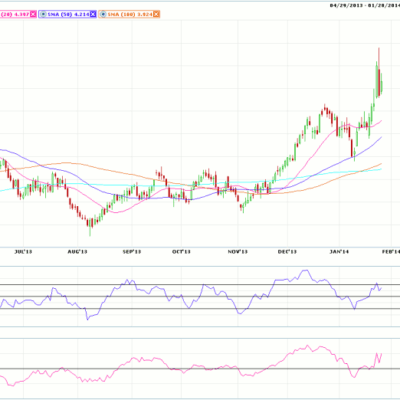The image size is (400, 400).
Task: Select the SMA (50) 4.214 label
Action: pos(68,14)
